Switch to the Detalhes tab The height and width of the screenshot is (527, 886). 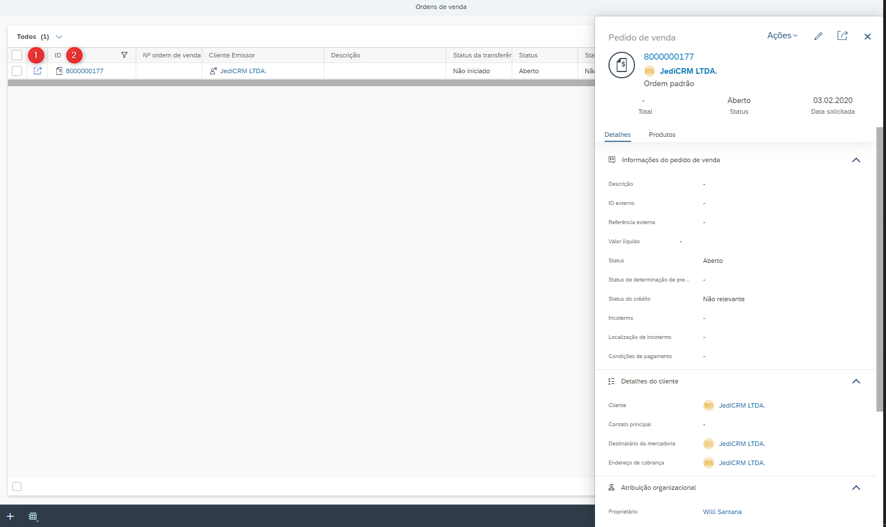click(617, 135)
